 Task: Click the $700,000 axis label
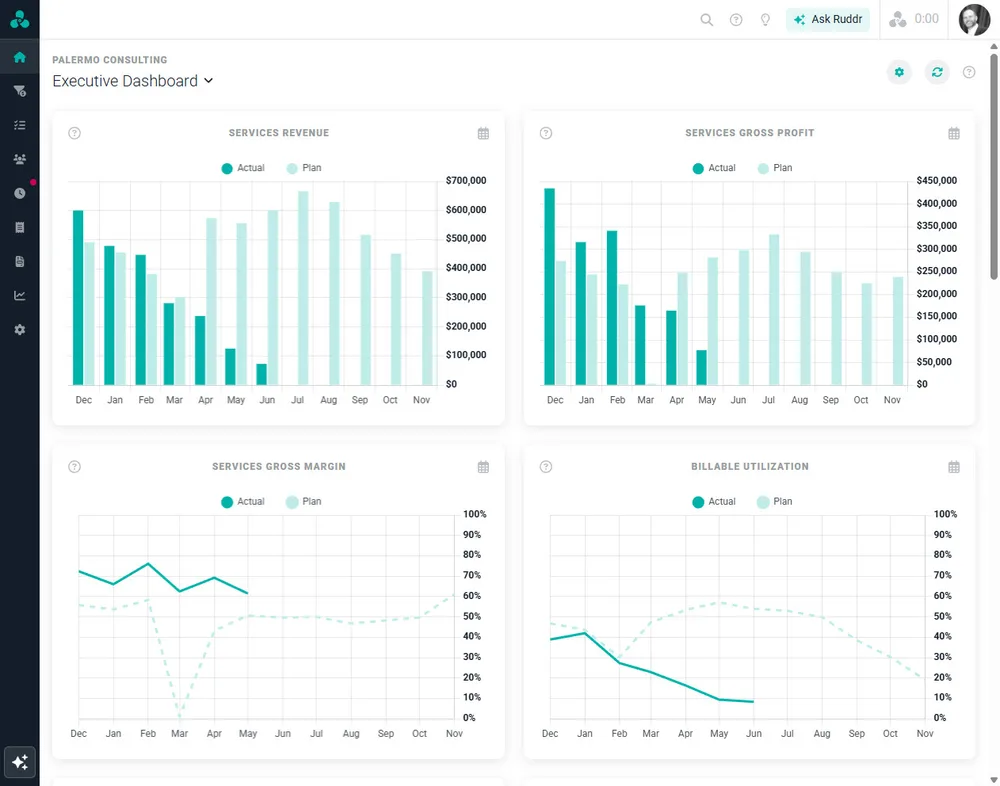466,181
